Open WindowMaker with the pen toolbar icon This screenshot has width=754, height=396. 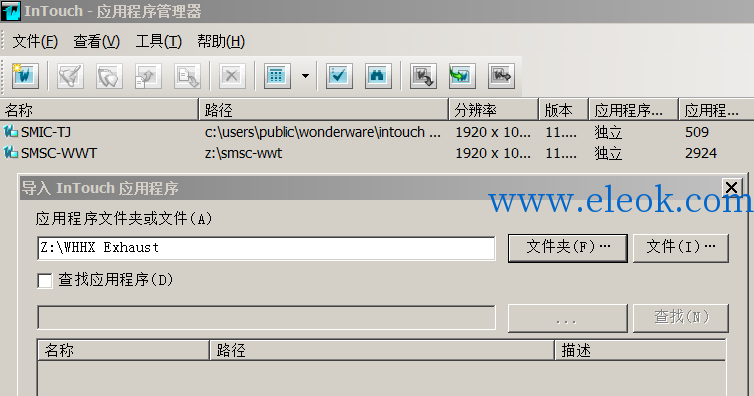[70, 75]
